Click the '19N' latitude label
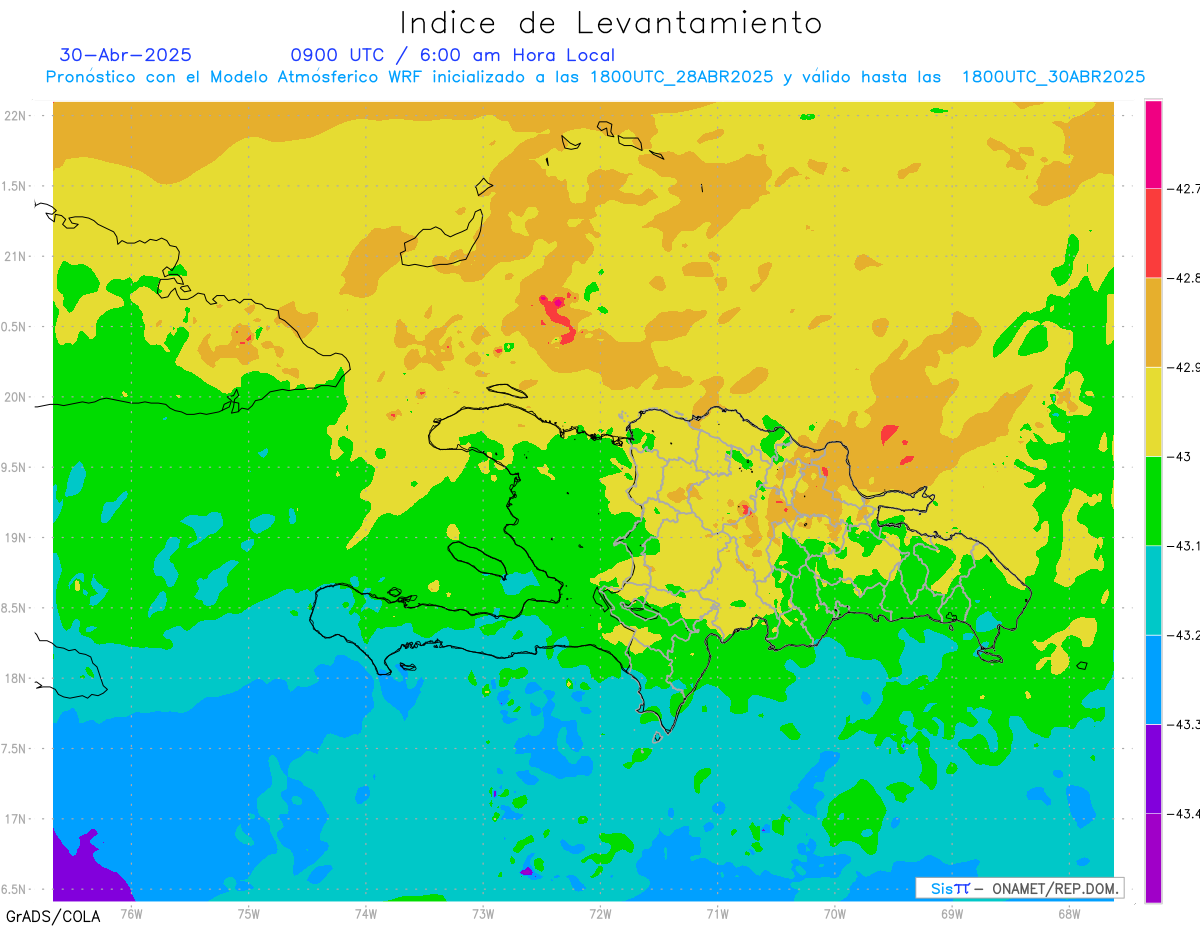Screen dimensions: 1200x927 (x=16, y=538)
